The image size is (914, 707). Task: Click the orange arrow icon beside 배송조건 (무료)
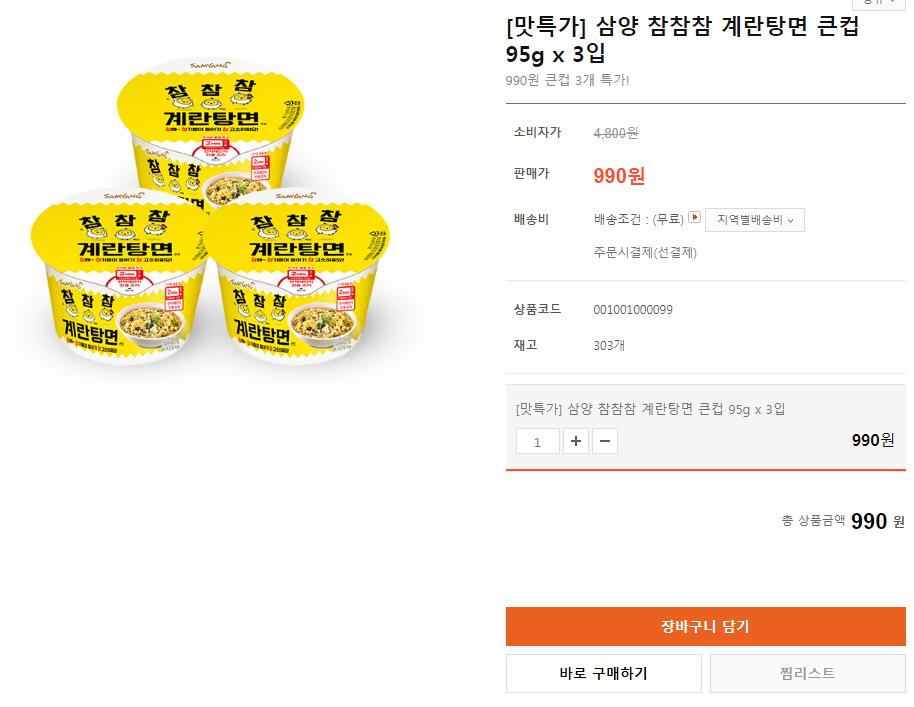point(694,217)
